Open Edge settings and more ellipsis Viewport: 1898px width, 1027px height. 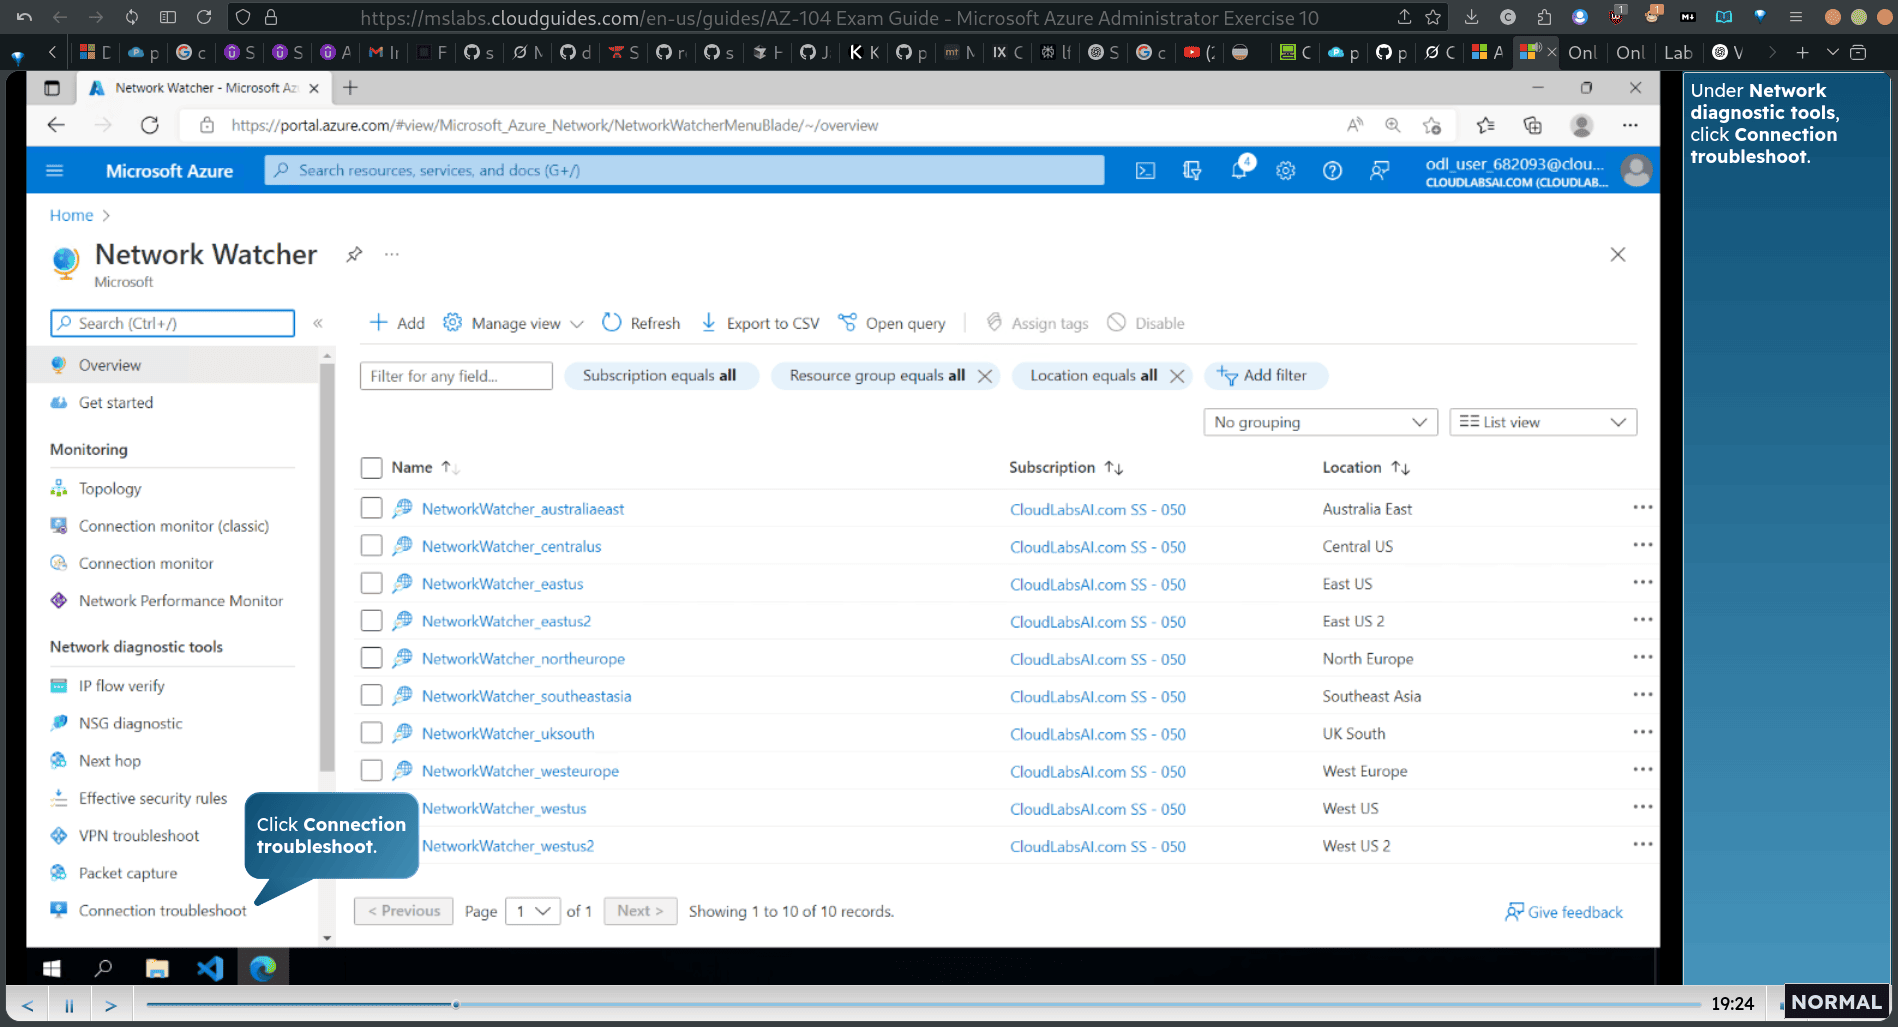[x=1630, y=125]
